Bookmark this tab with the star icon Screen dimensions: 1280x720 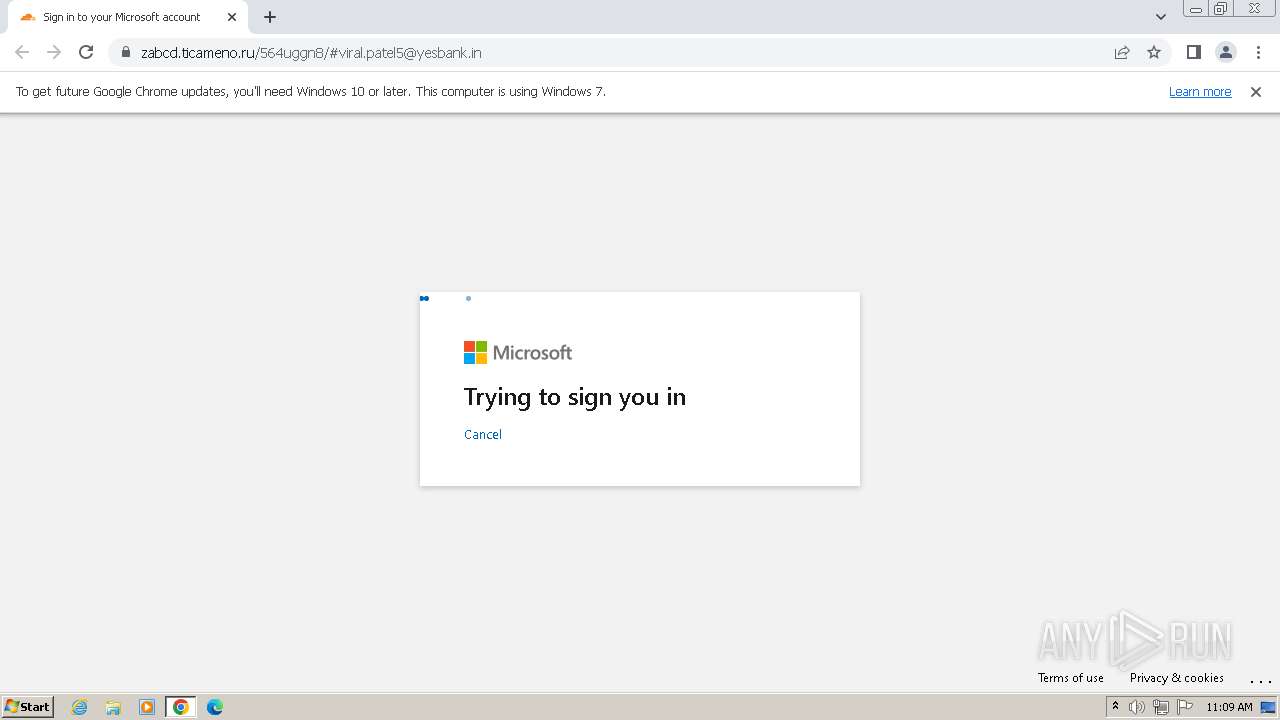[1154, 52]
